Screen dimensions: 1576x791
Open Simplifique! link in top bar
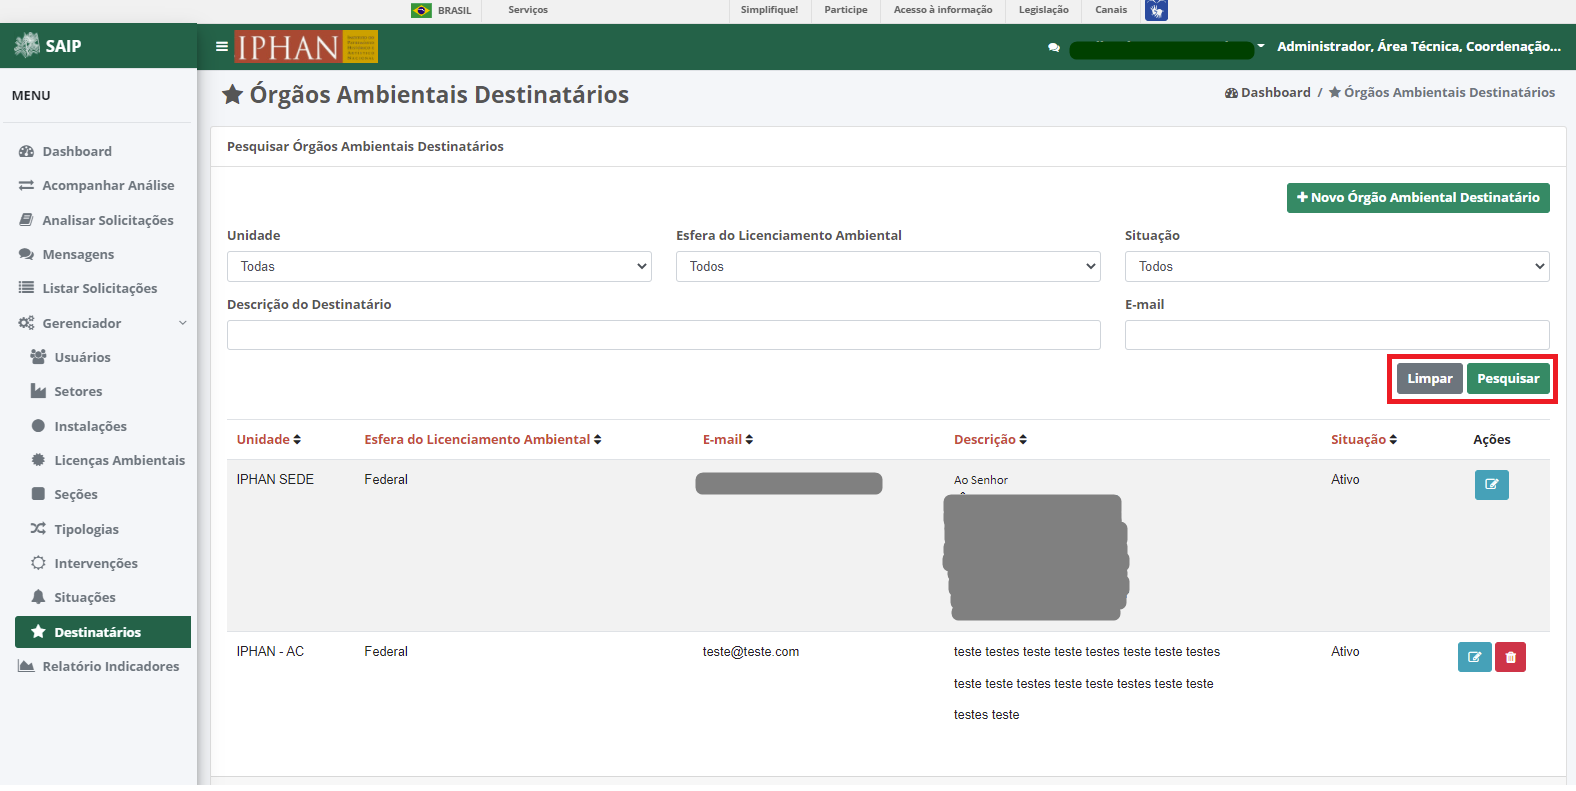[x=769, y=10]
